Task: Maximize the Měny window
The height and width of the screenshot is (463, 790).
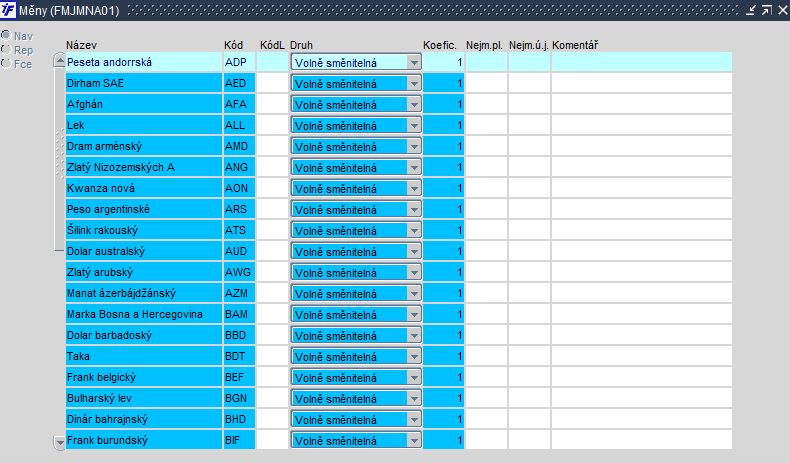Action: pos(767,10)
